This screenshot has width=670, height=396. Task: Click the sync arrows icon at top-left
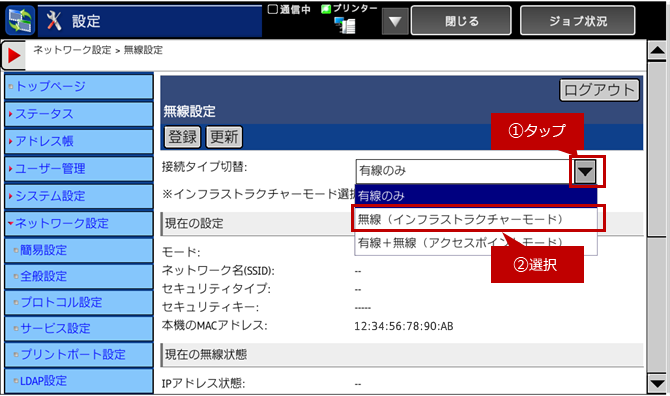pos(20,20)
